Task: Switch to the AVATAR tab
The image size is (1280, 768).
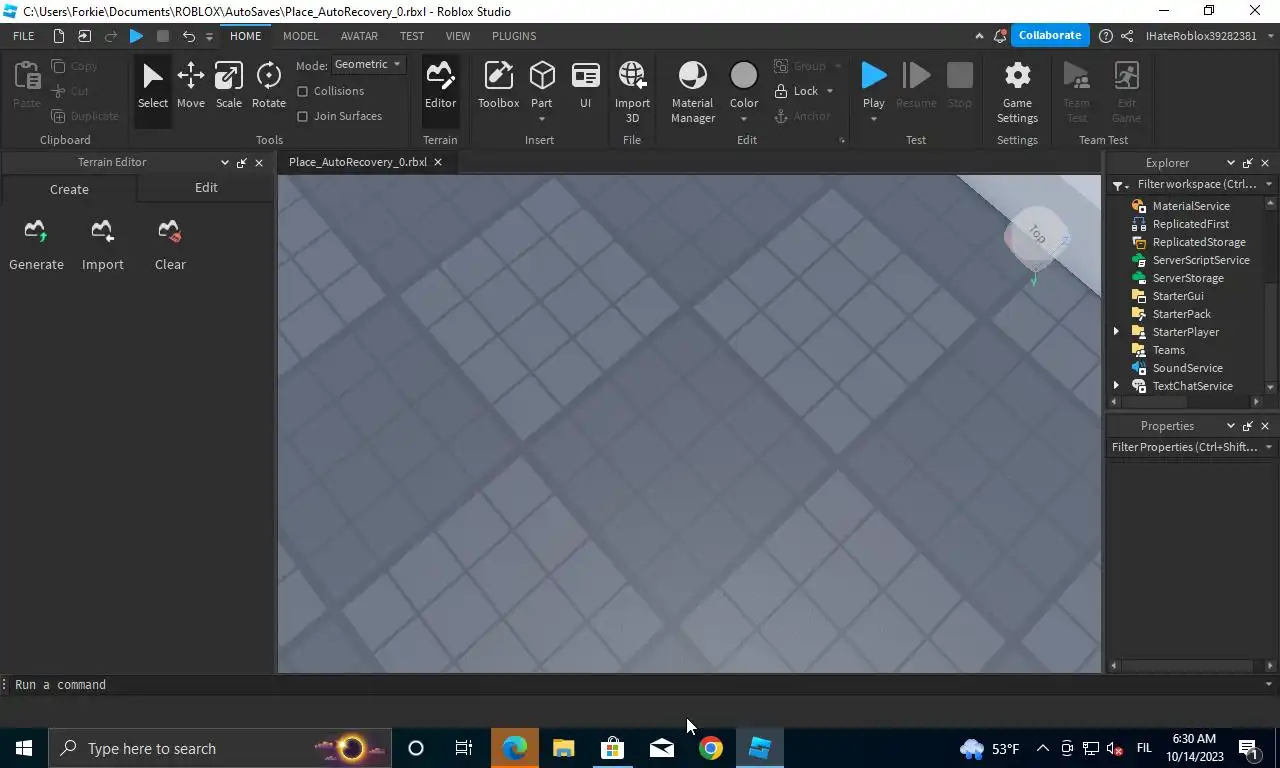Action: [359, 36]
